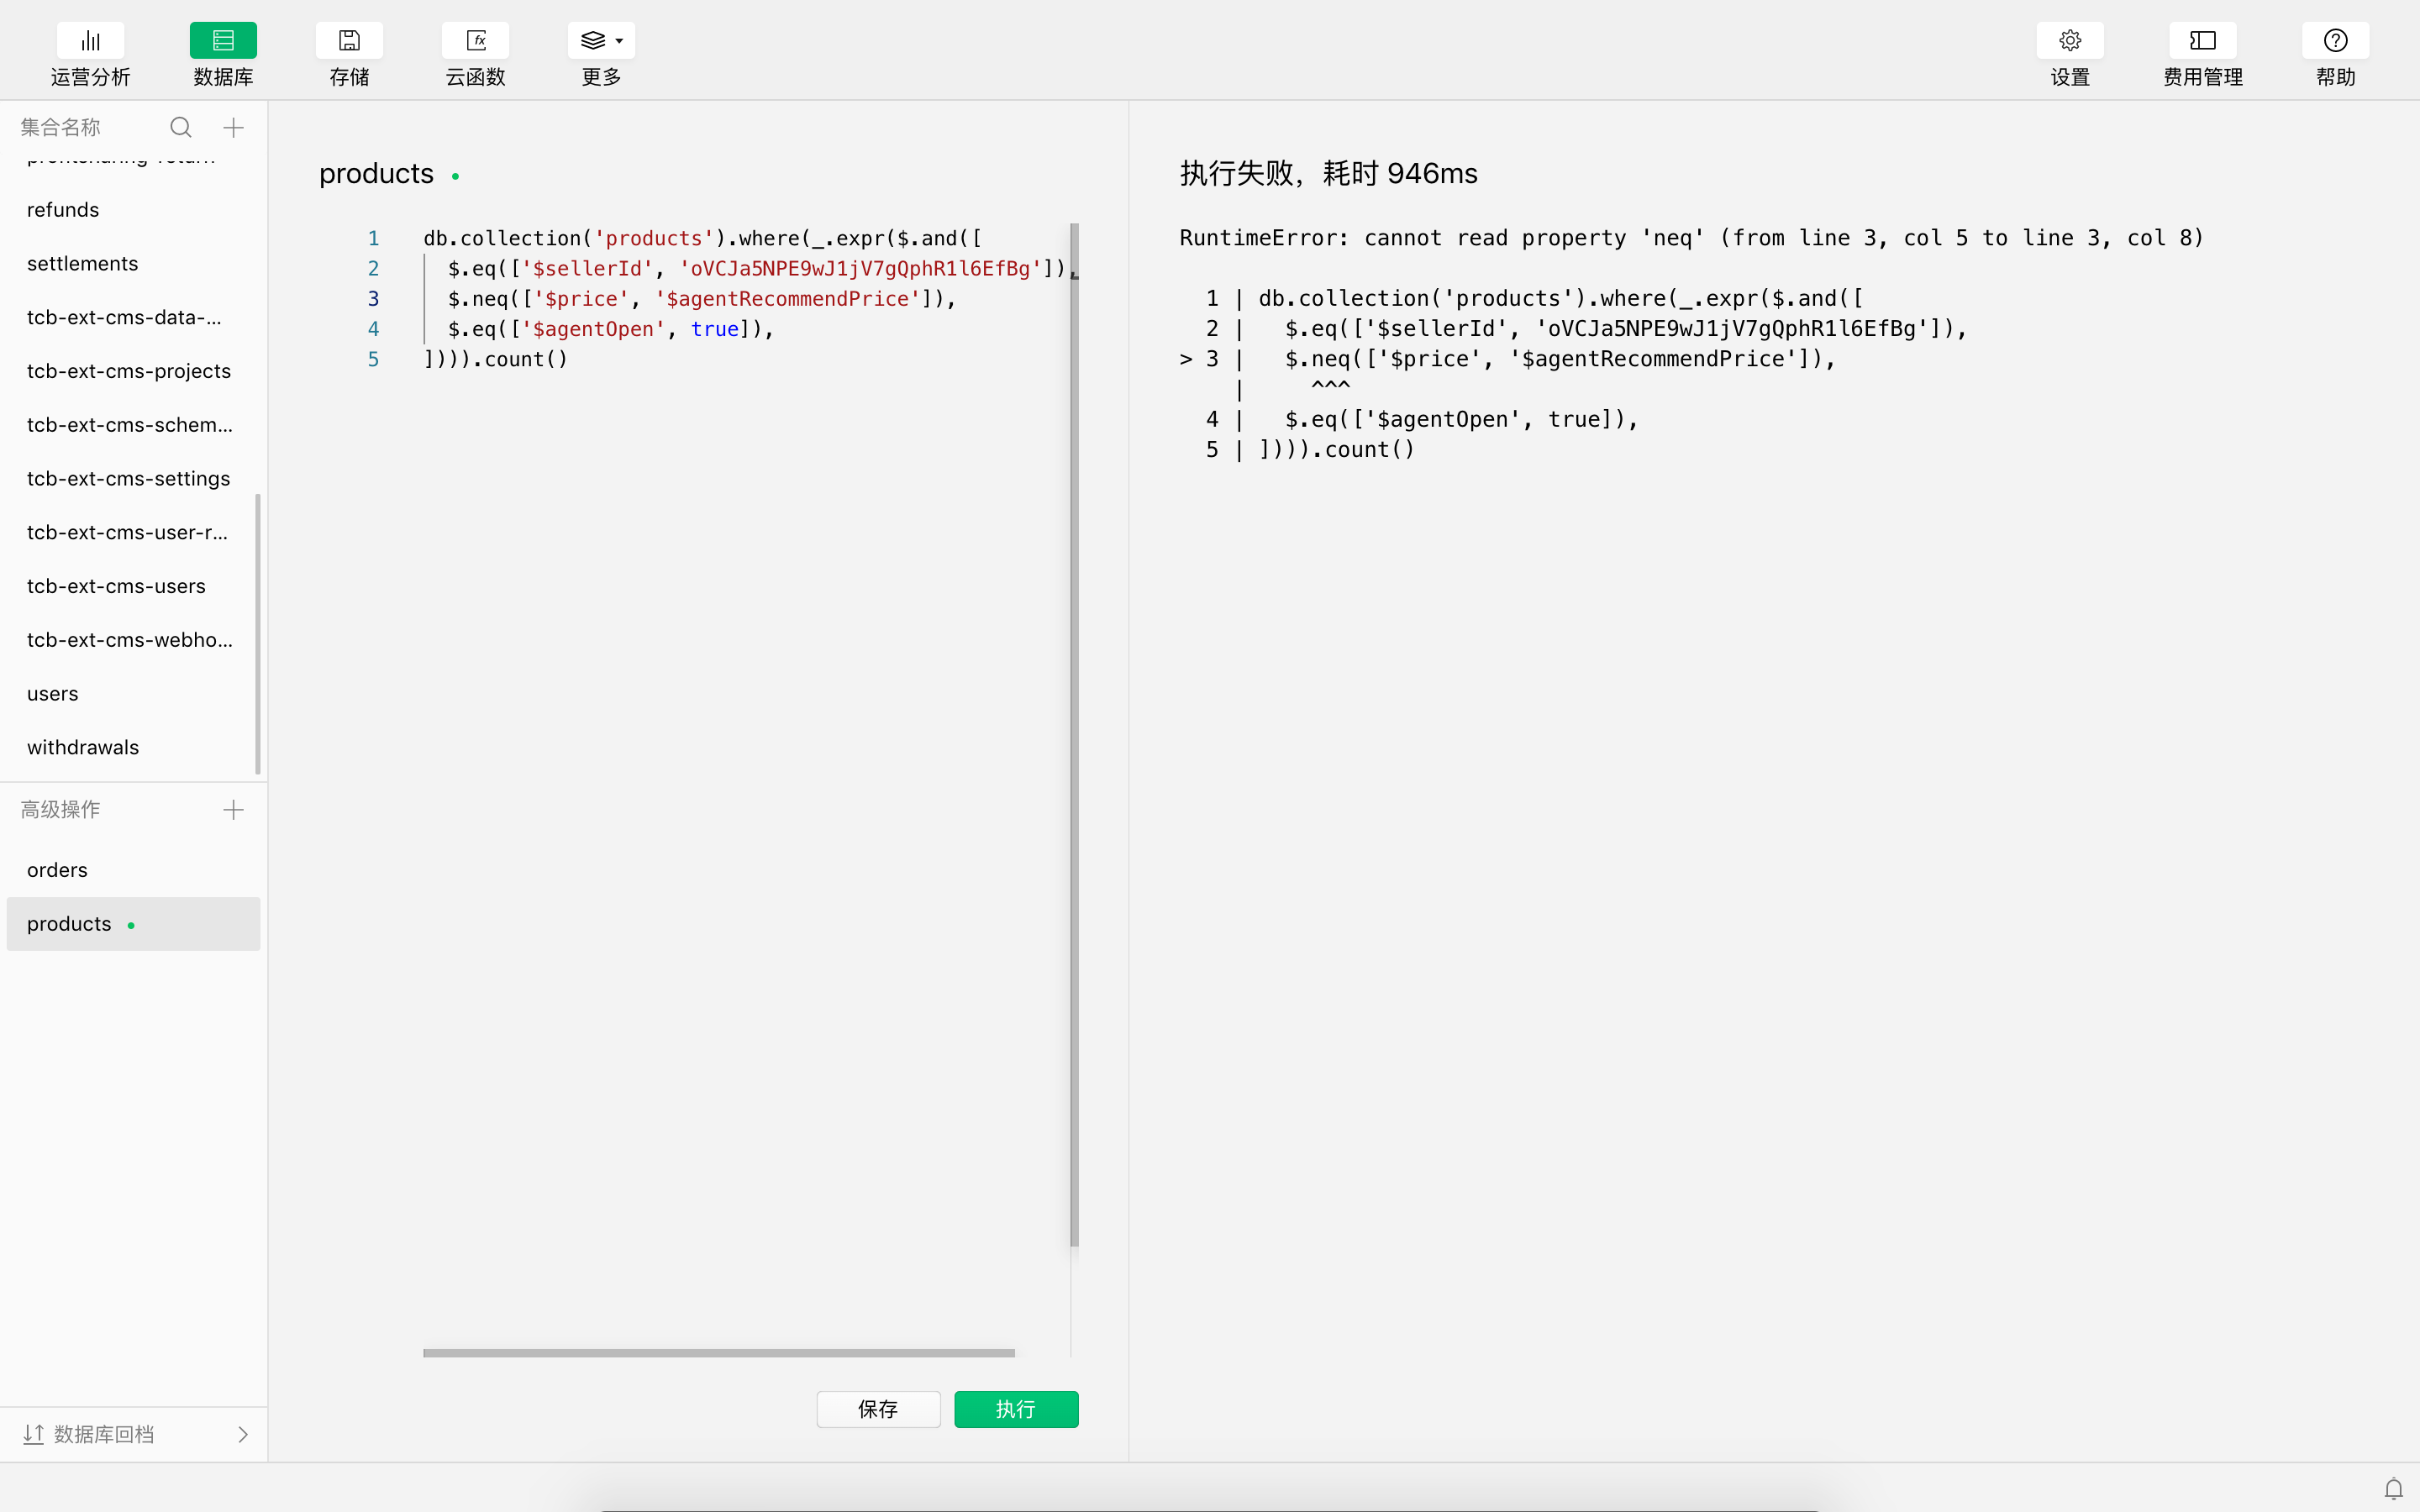The image size is (2420, 1512).
Task: Click the 帮助 help question icon
Action: pos(2335,41)
